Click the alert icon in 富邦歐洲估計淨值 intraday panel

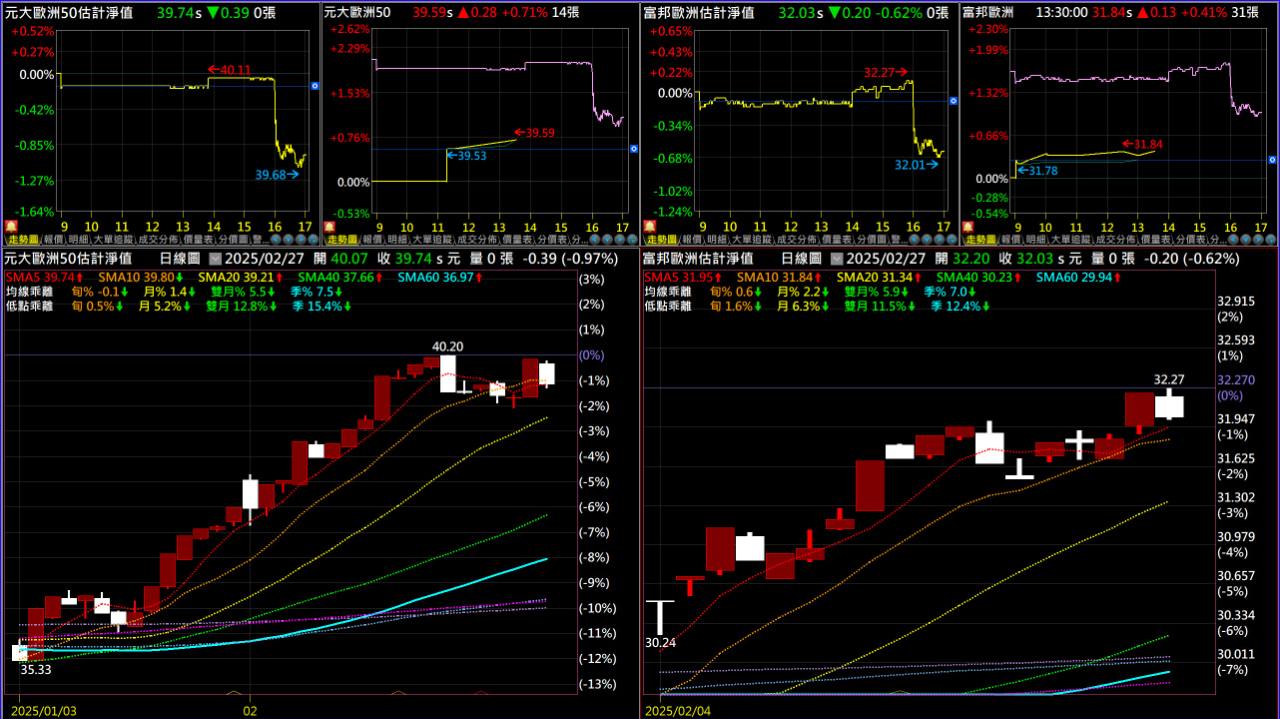(647, 227)
